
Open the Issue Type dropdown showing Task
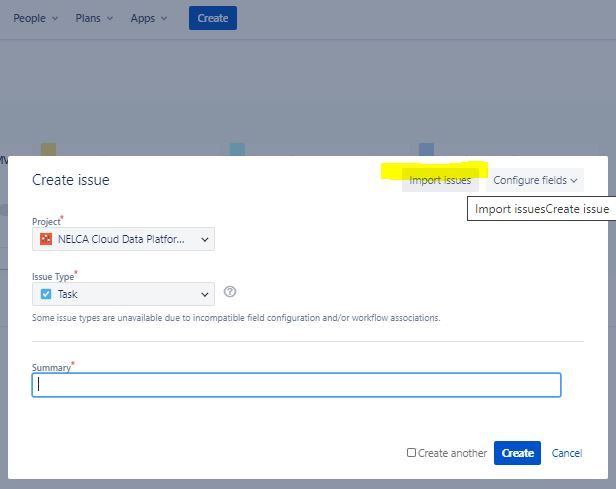pos(123,294)
